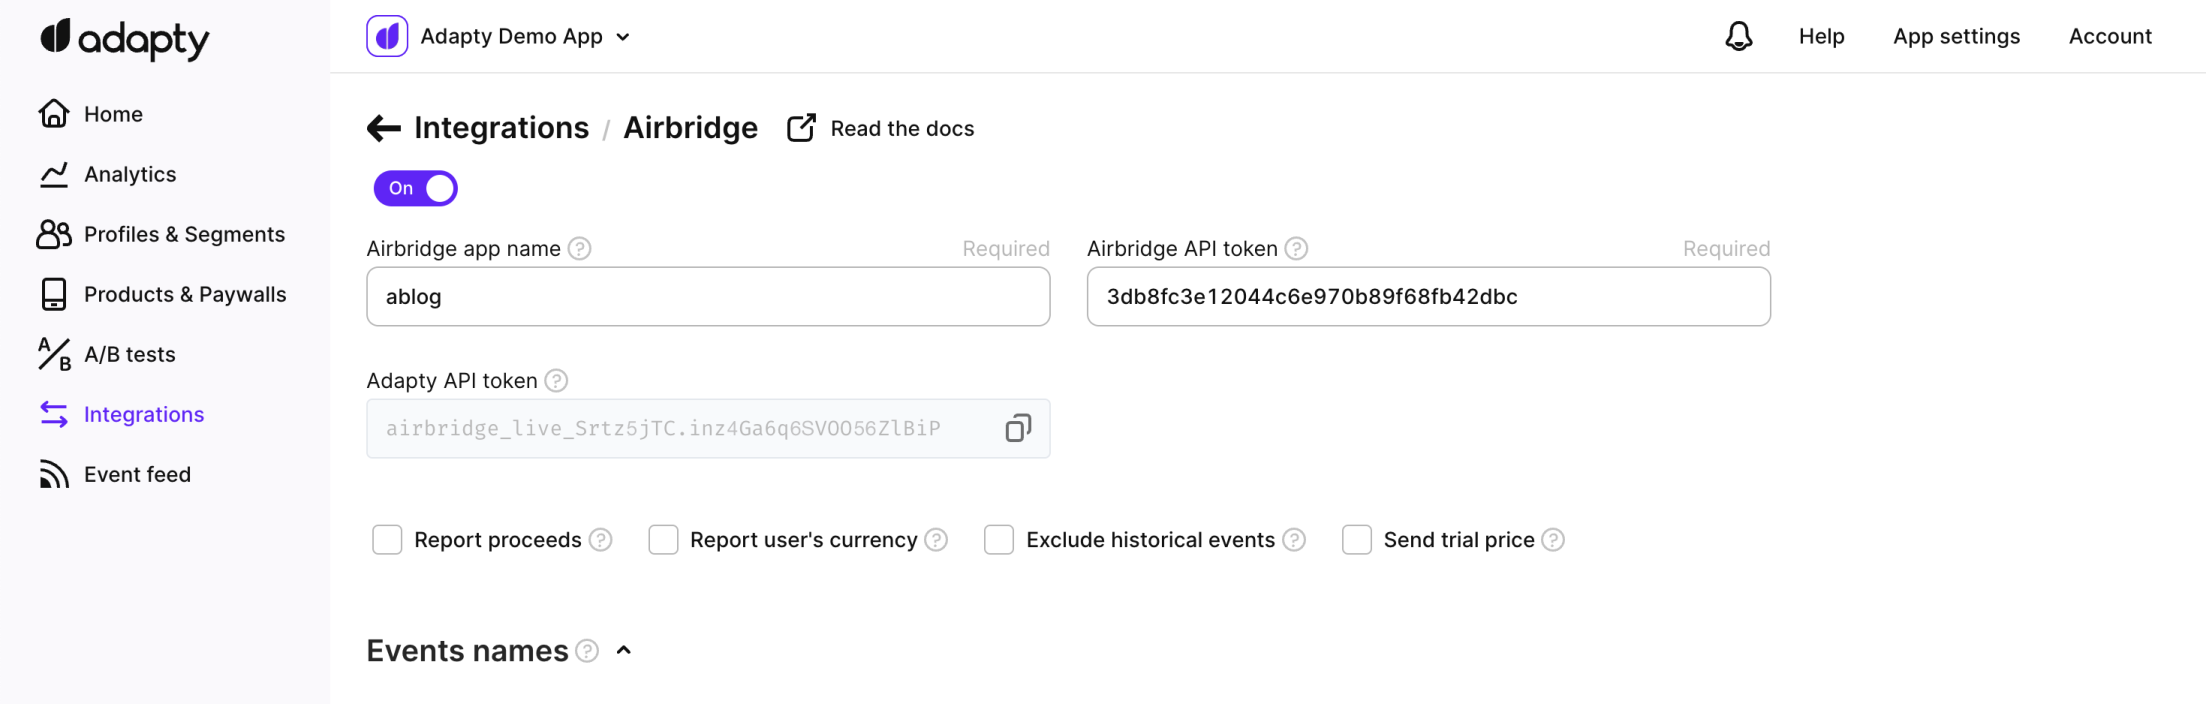Click the Airbridge breadcrumb title
The image size is (2206, 704).
pos(690,128)
